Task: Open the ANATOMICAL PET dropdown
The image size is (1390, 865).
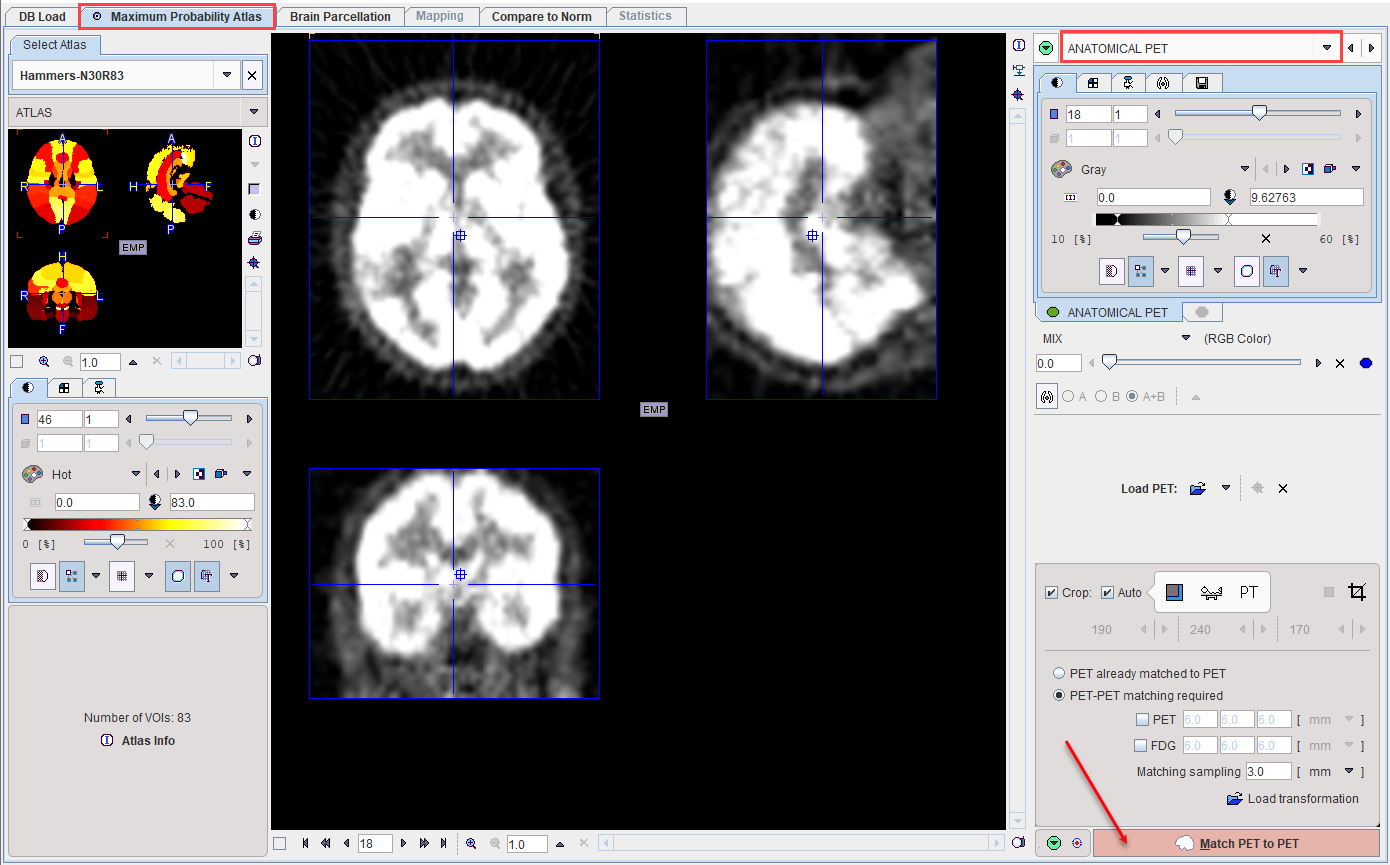Action: click(x=1327, y=48)
